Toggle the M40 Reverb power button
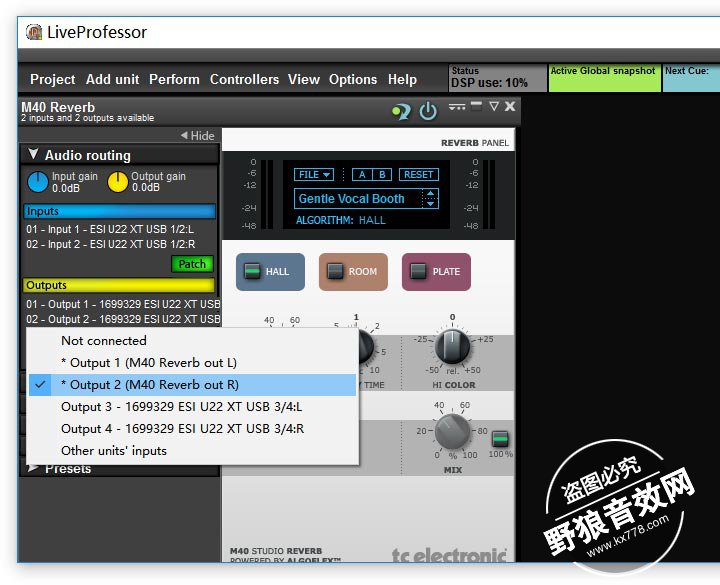The height and width of the screenshot is (585, 720). coord(428,111)
